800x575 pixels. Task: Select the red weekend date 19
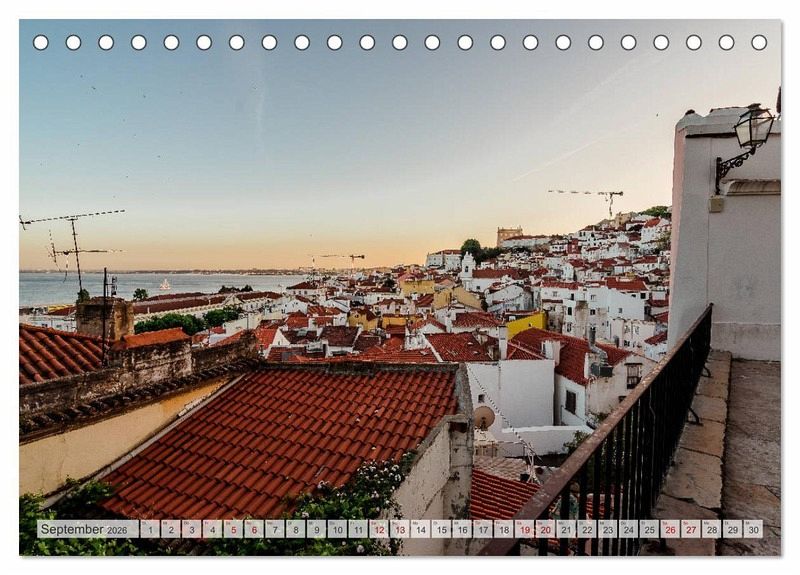(525, 529)
